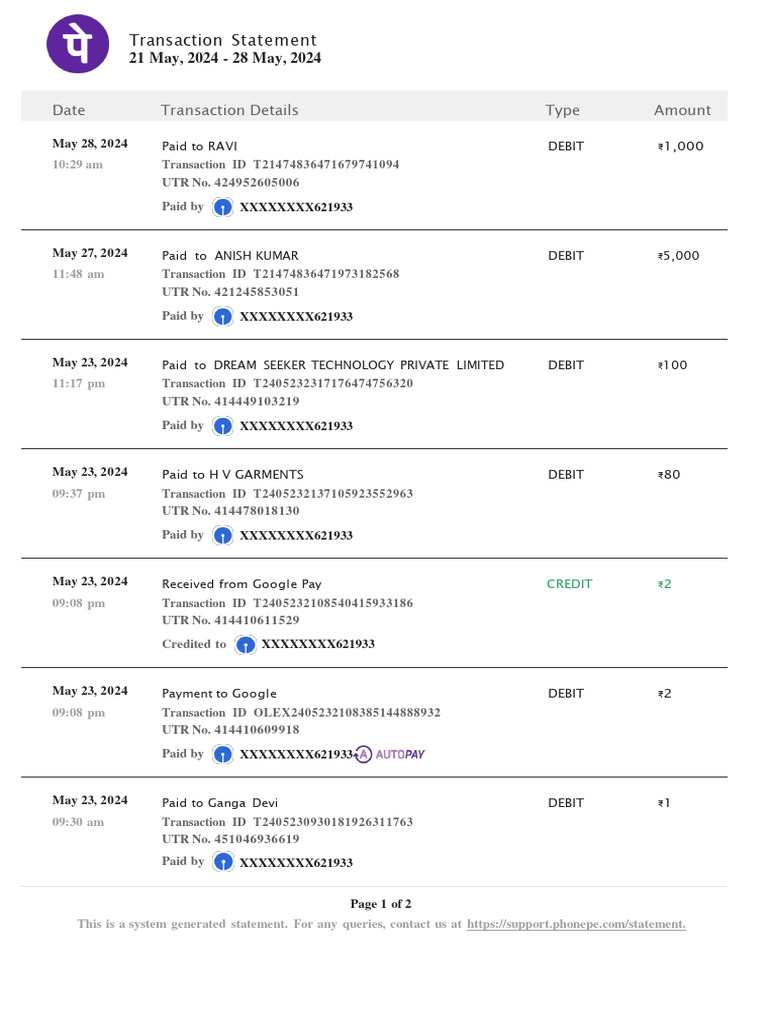
Task: Click UTR No. 424952605006
Action: (231, 182)
